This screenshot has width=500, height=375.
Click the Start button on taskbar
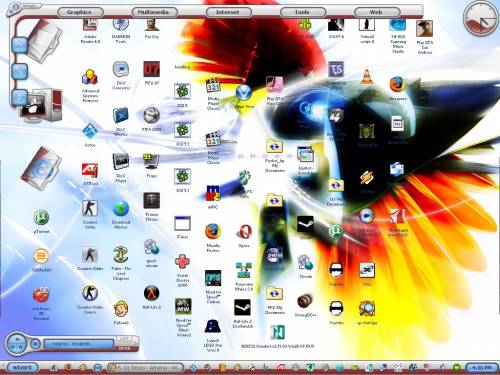tap(23, 367)
